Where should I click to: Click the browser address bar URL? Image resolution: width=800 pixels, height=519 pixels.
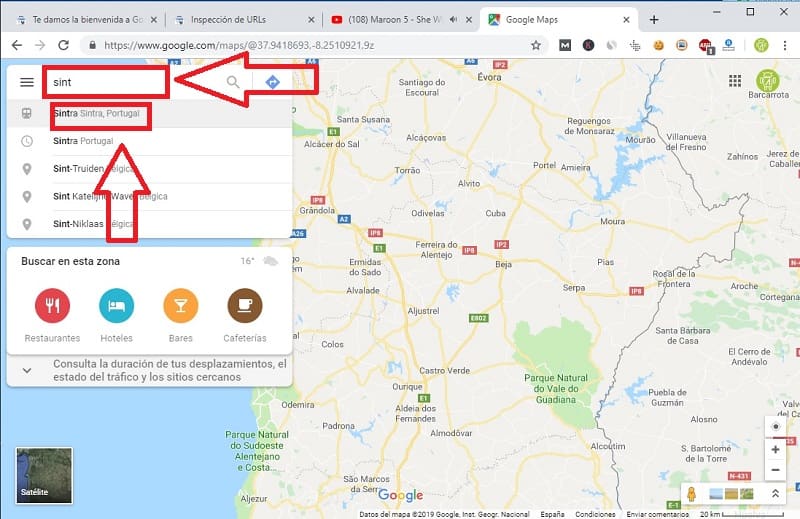pos(239,45)
